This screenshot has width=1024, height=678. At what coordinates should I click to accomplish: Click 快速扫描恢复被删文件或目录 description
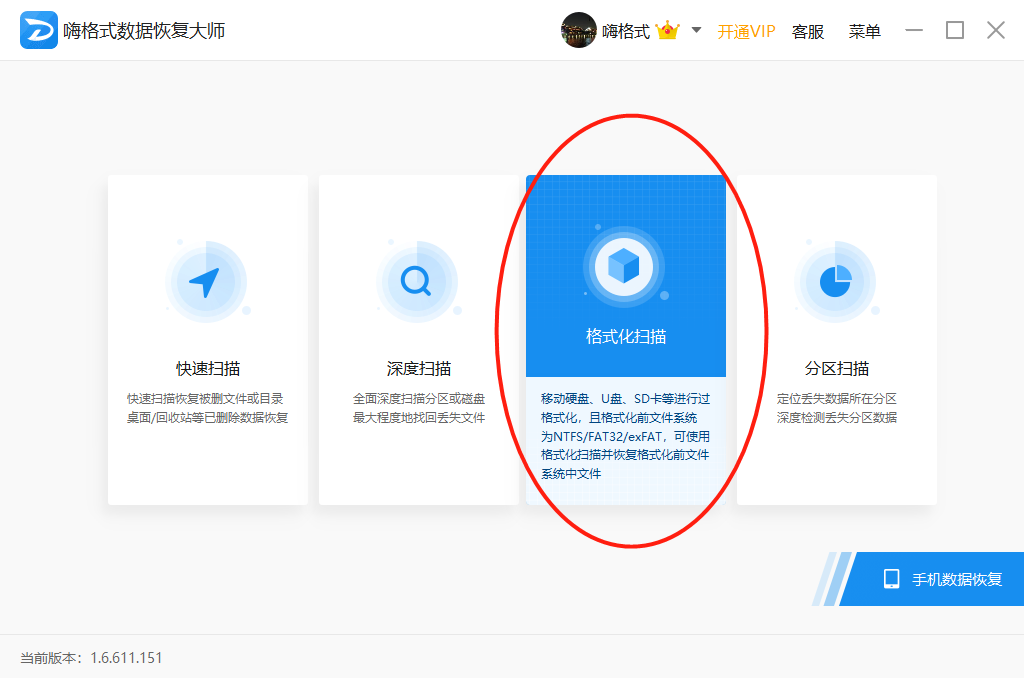(205, 398)
